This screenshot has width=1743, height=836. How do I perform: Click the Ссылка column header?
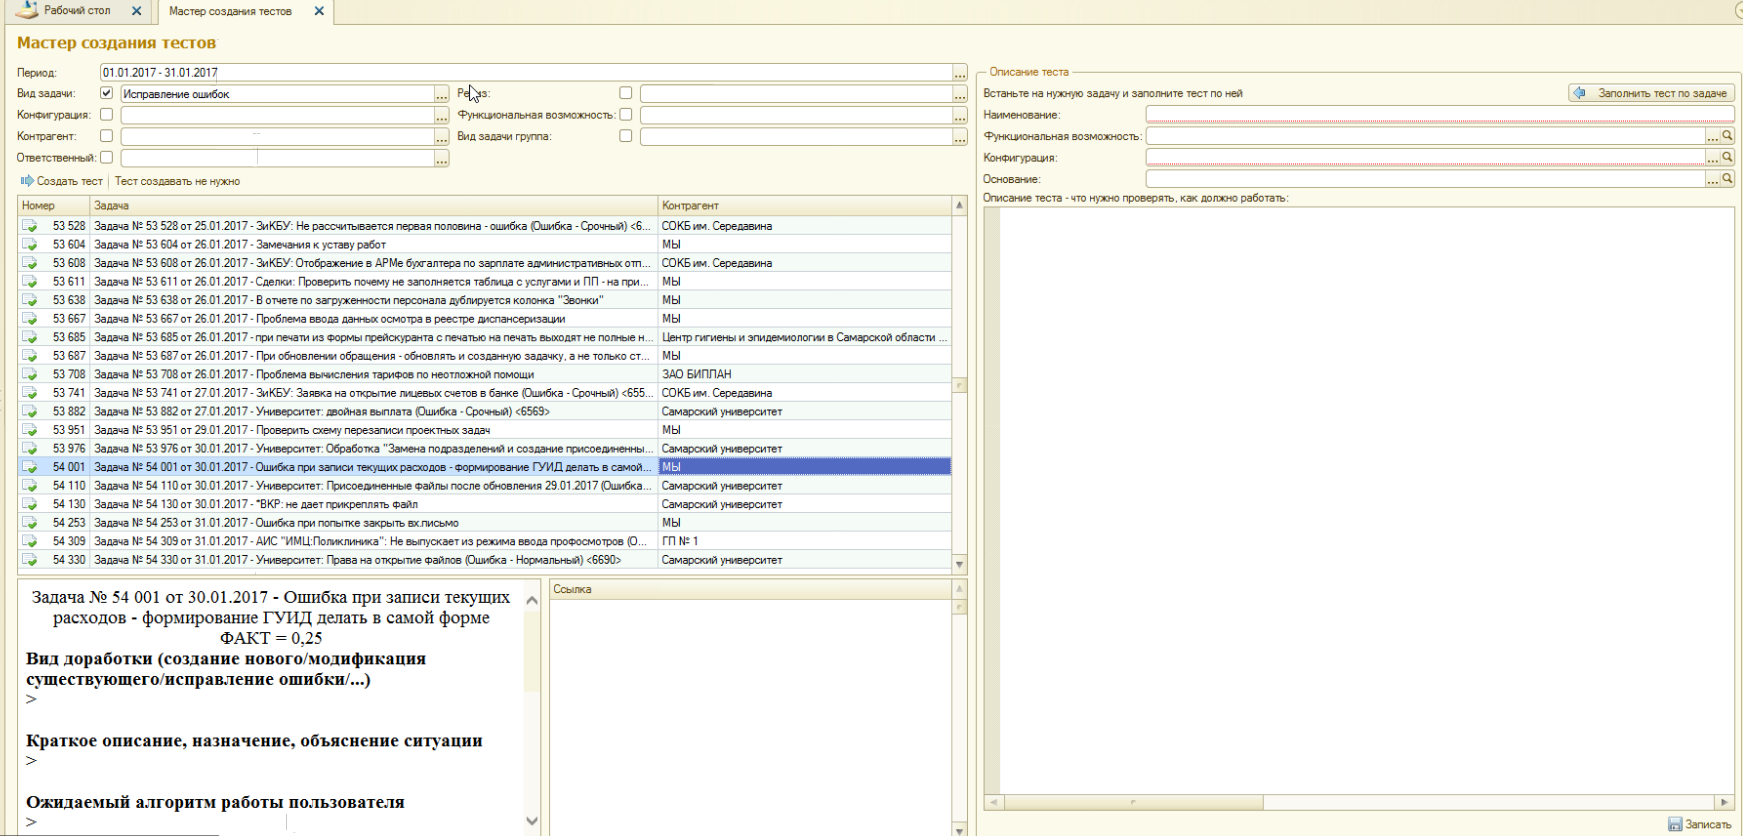[x=752, y=590]
